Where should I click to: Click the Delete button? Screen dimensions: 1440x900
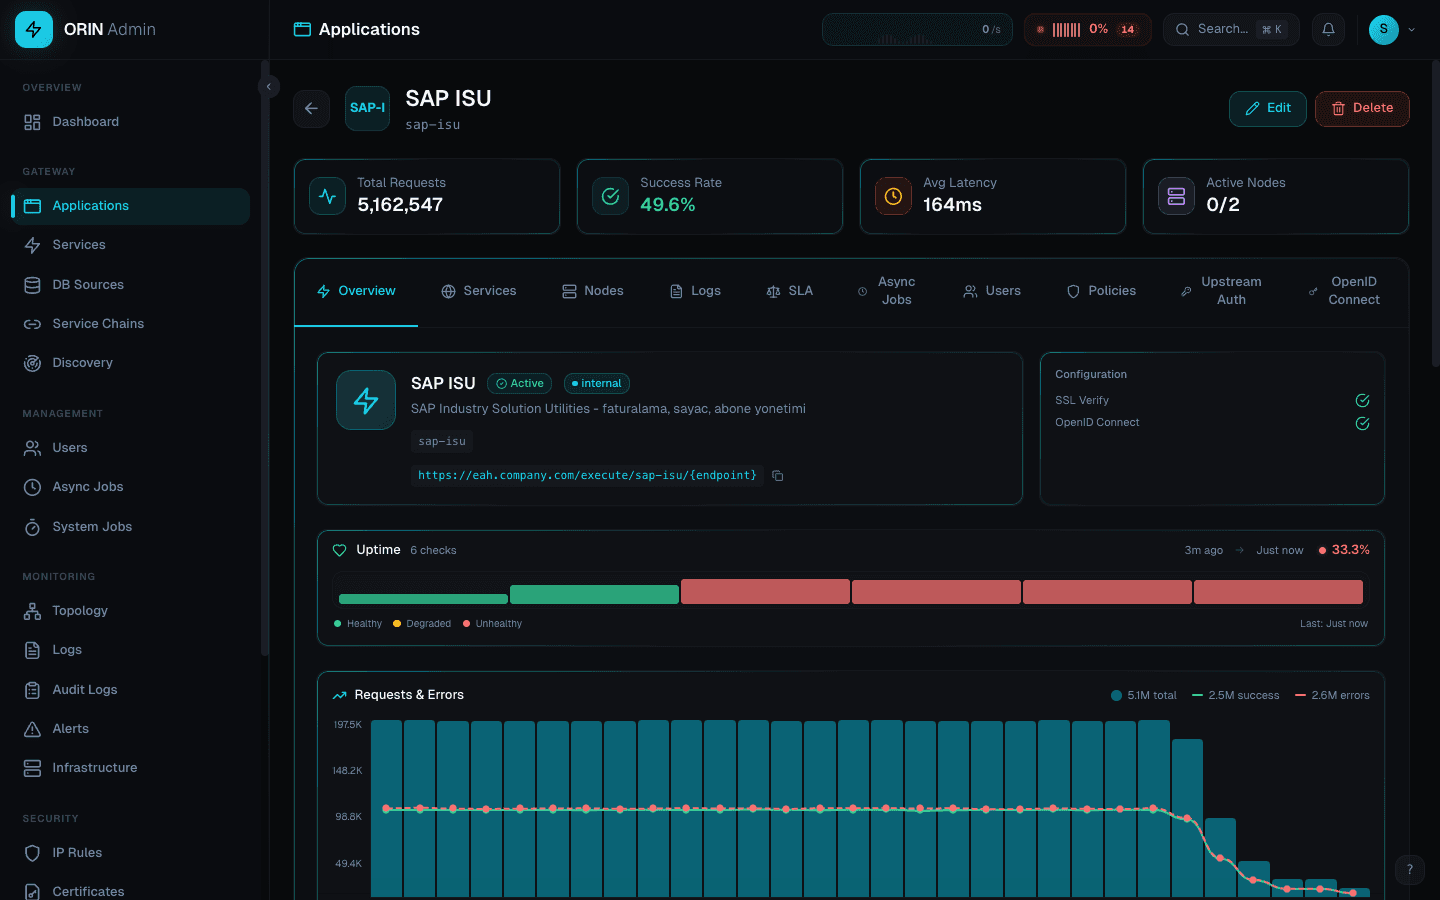1361,108
